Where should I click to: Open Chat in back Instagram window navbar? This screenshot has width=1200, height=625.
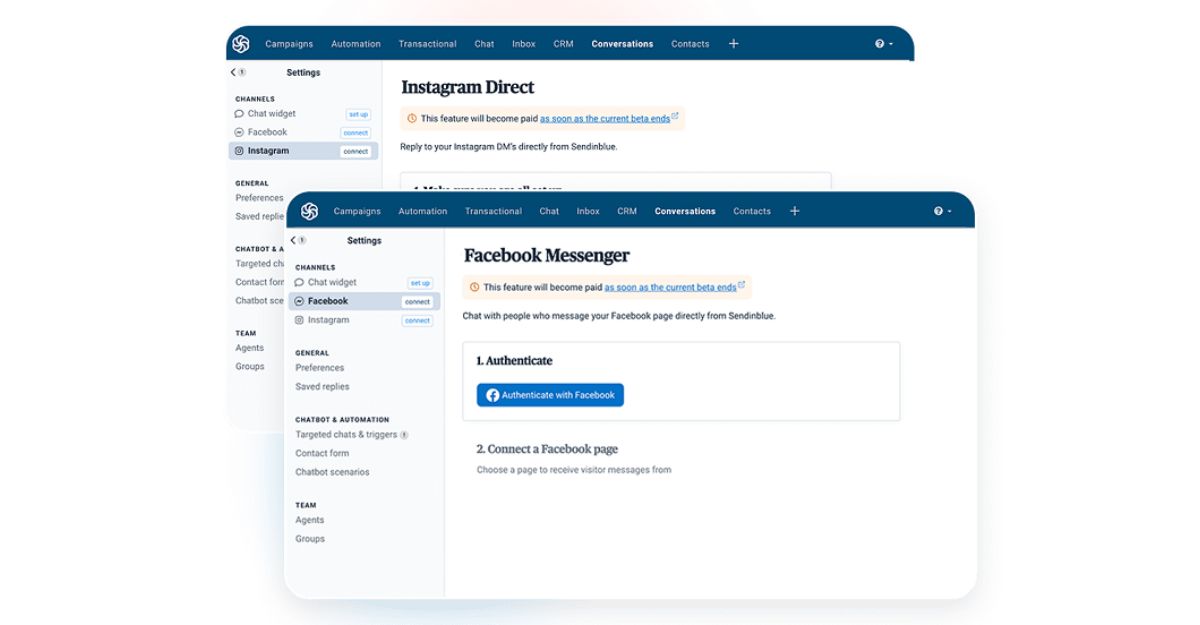point(484,44)
